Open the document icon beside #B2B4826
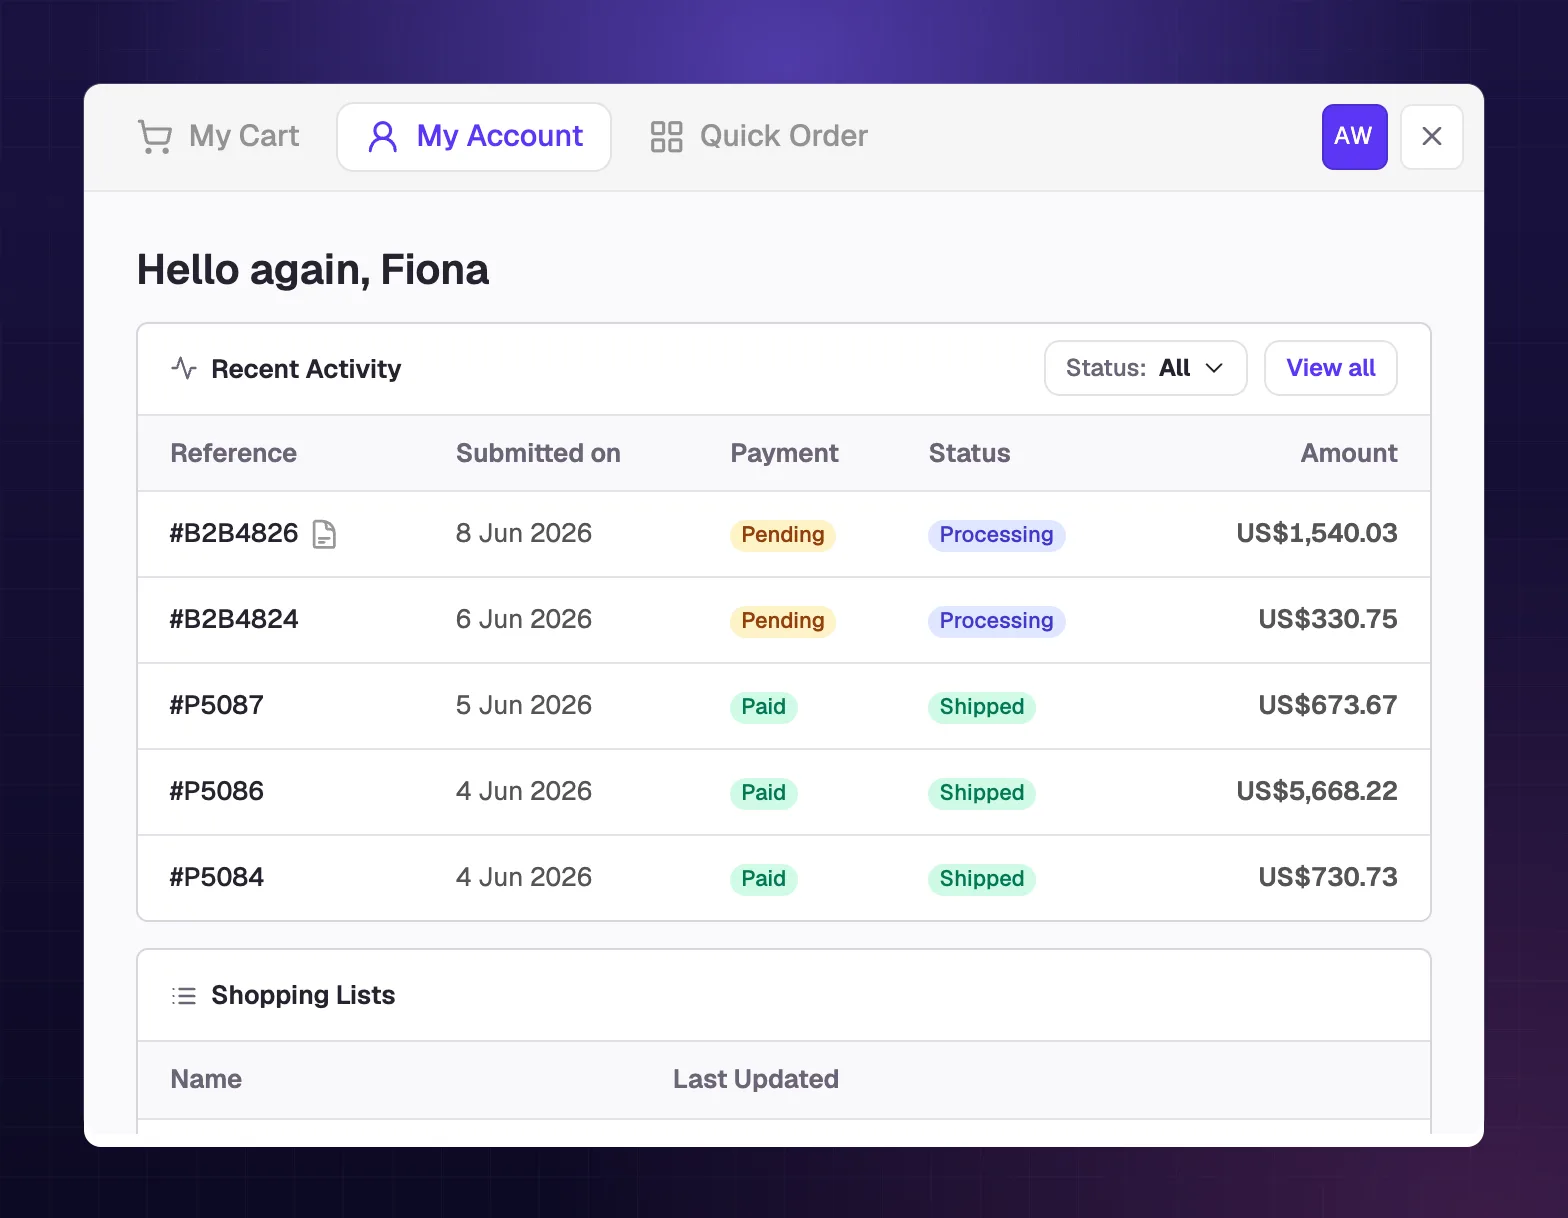This screenshot has width=1568, height=1218. point(324,535)
